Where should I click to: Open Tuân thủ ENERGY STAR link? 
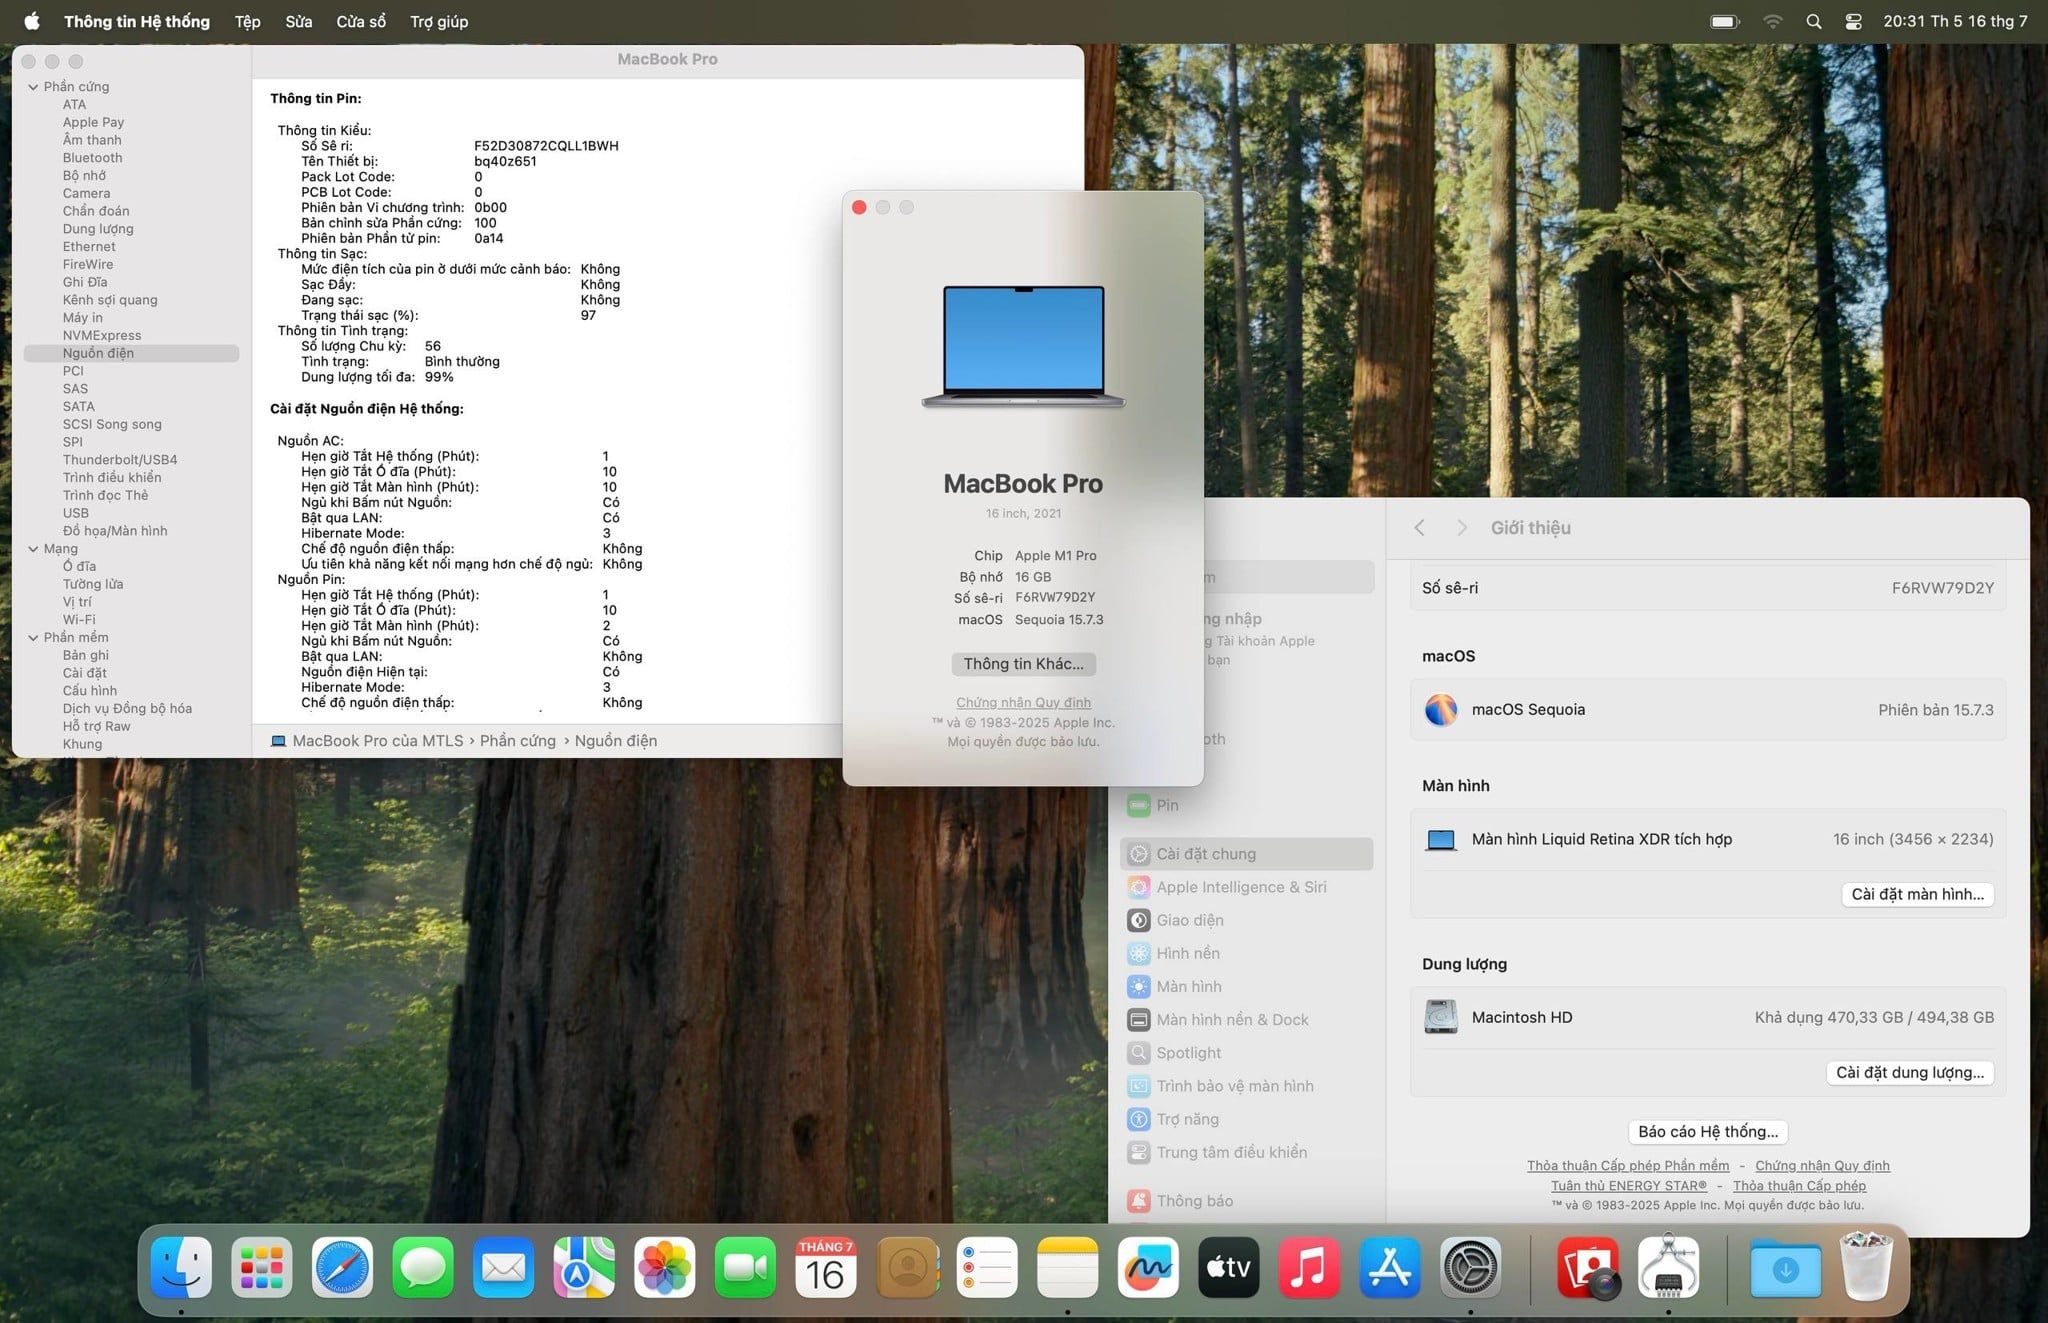[x=1629, y=1185]
